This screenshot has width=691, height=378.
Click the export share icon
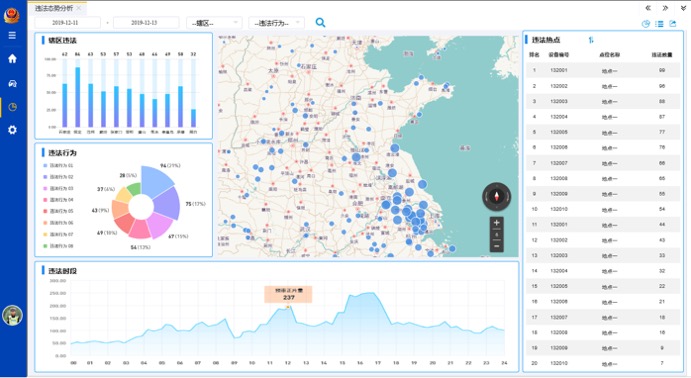click(672, 24)
